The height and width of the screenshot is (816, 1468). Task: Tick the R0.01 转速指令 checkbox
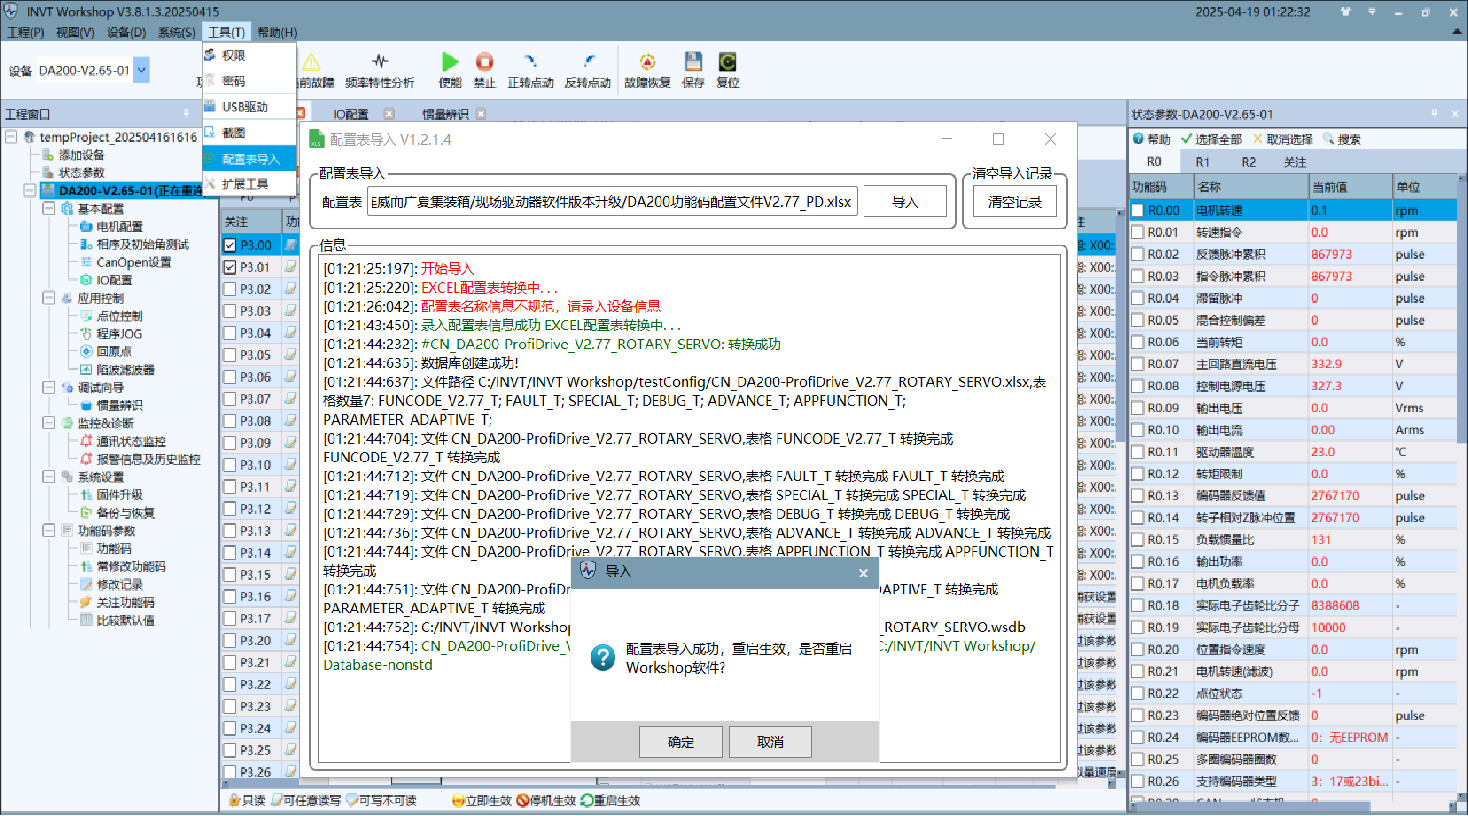[1138, 233]
